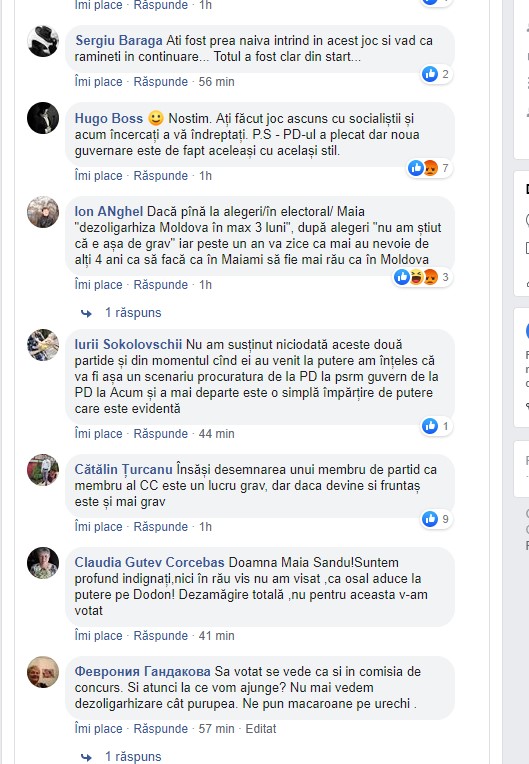Open Iurii Sokolovschii profile name link
The width and height of the screenshot is (529, 764).
coord(128,344)
